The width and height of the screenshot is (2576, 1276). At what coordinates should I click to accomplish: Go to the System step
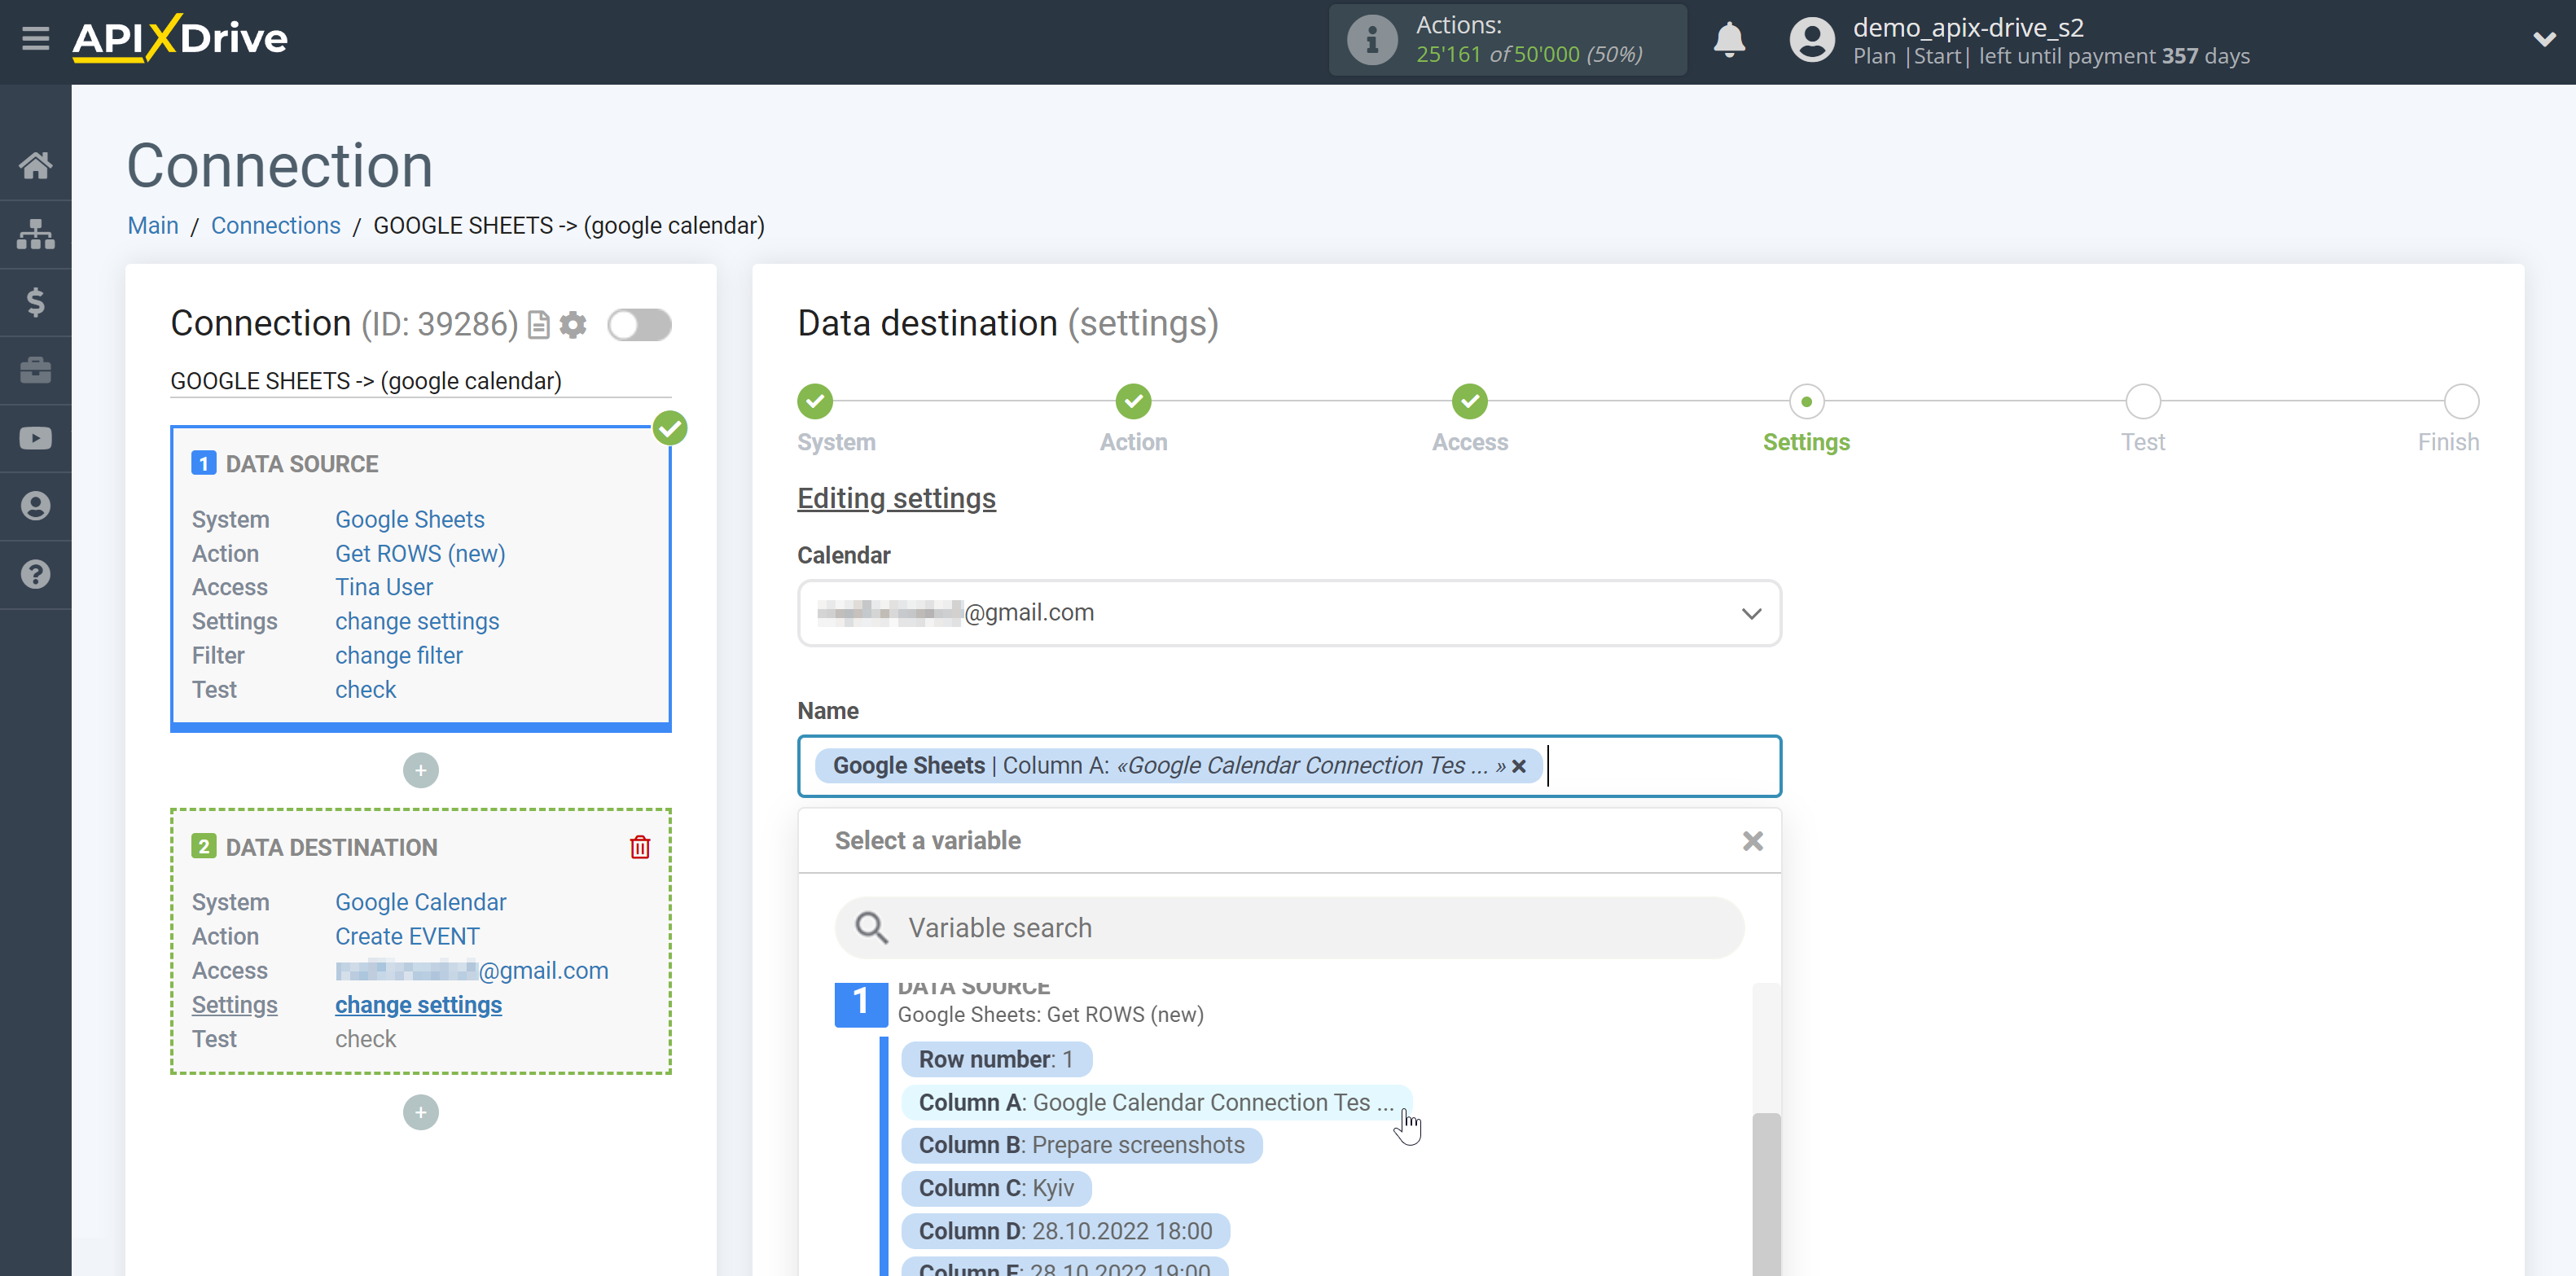tap(815, 402)
